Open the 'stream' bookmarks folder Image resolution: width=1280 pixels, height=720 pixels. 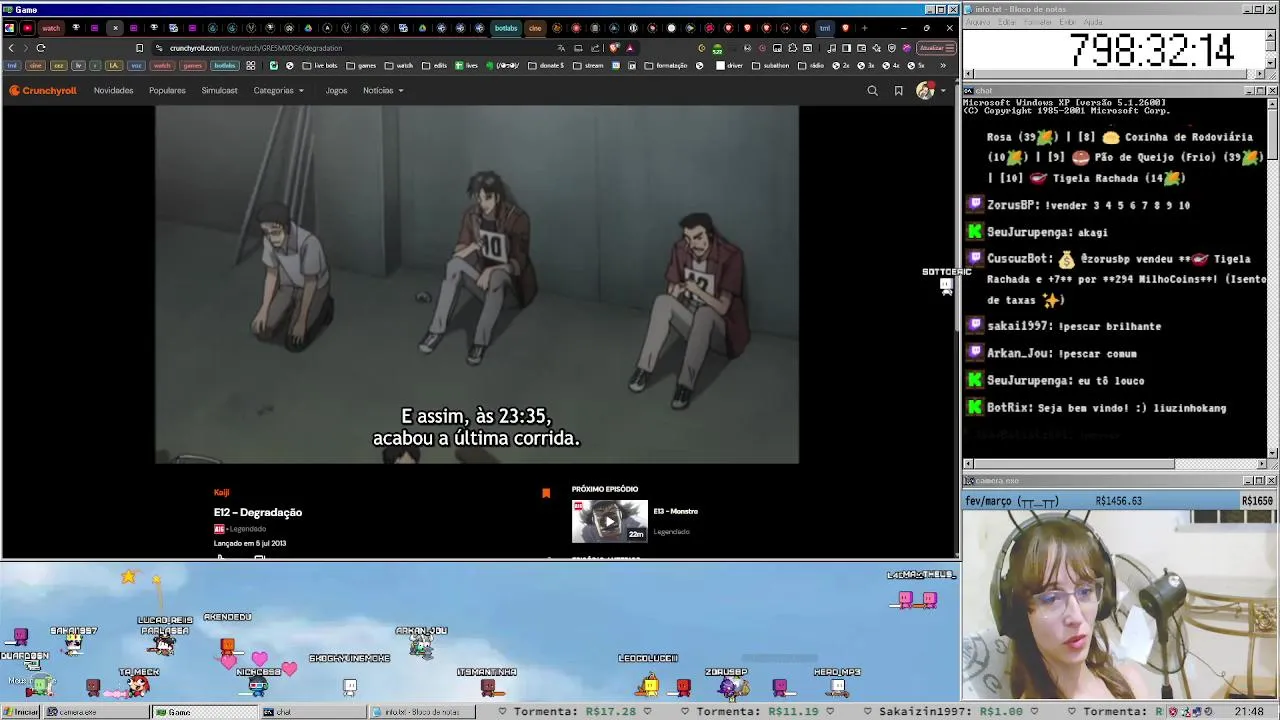(588, 66)
